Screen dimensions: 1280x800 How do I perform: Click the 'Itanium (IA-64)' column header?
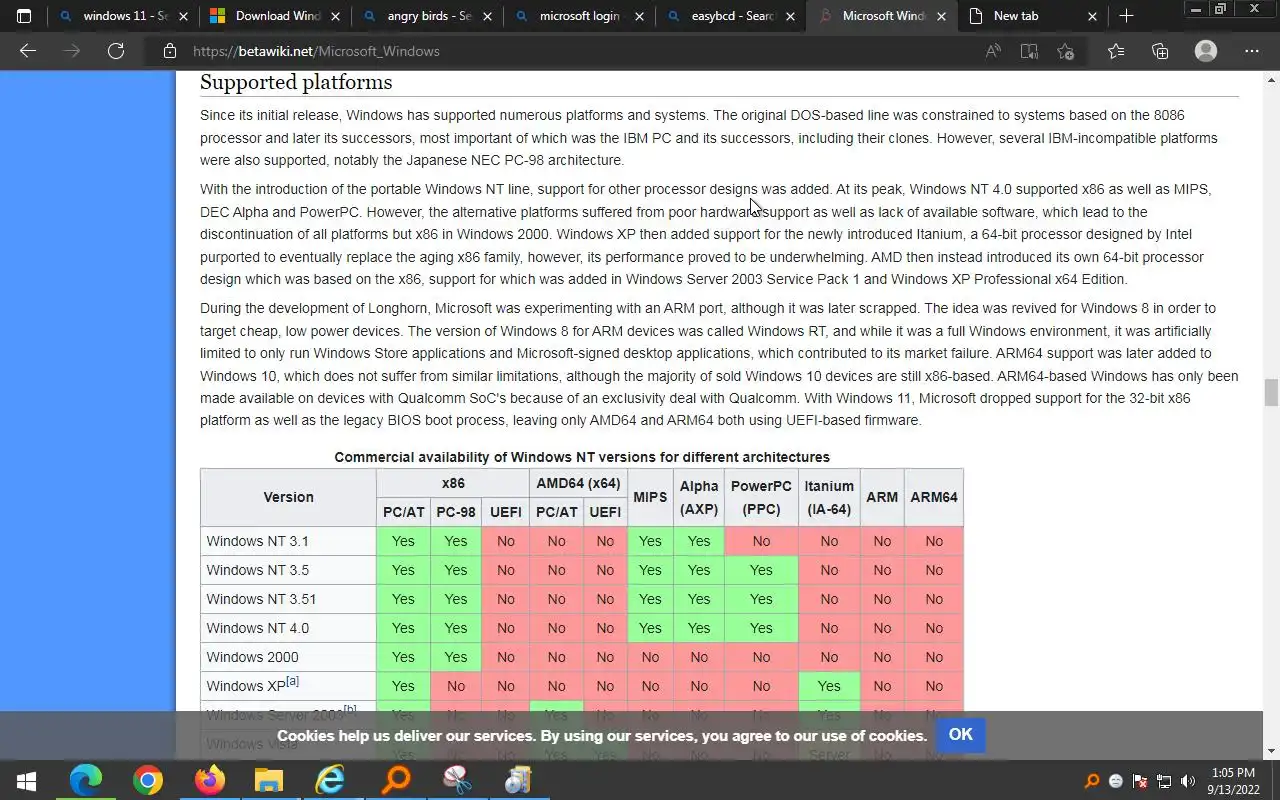tap(829, 497)
